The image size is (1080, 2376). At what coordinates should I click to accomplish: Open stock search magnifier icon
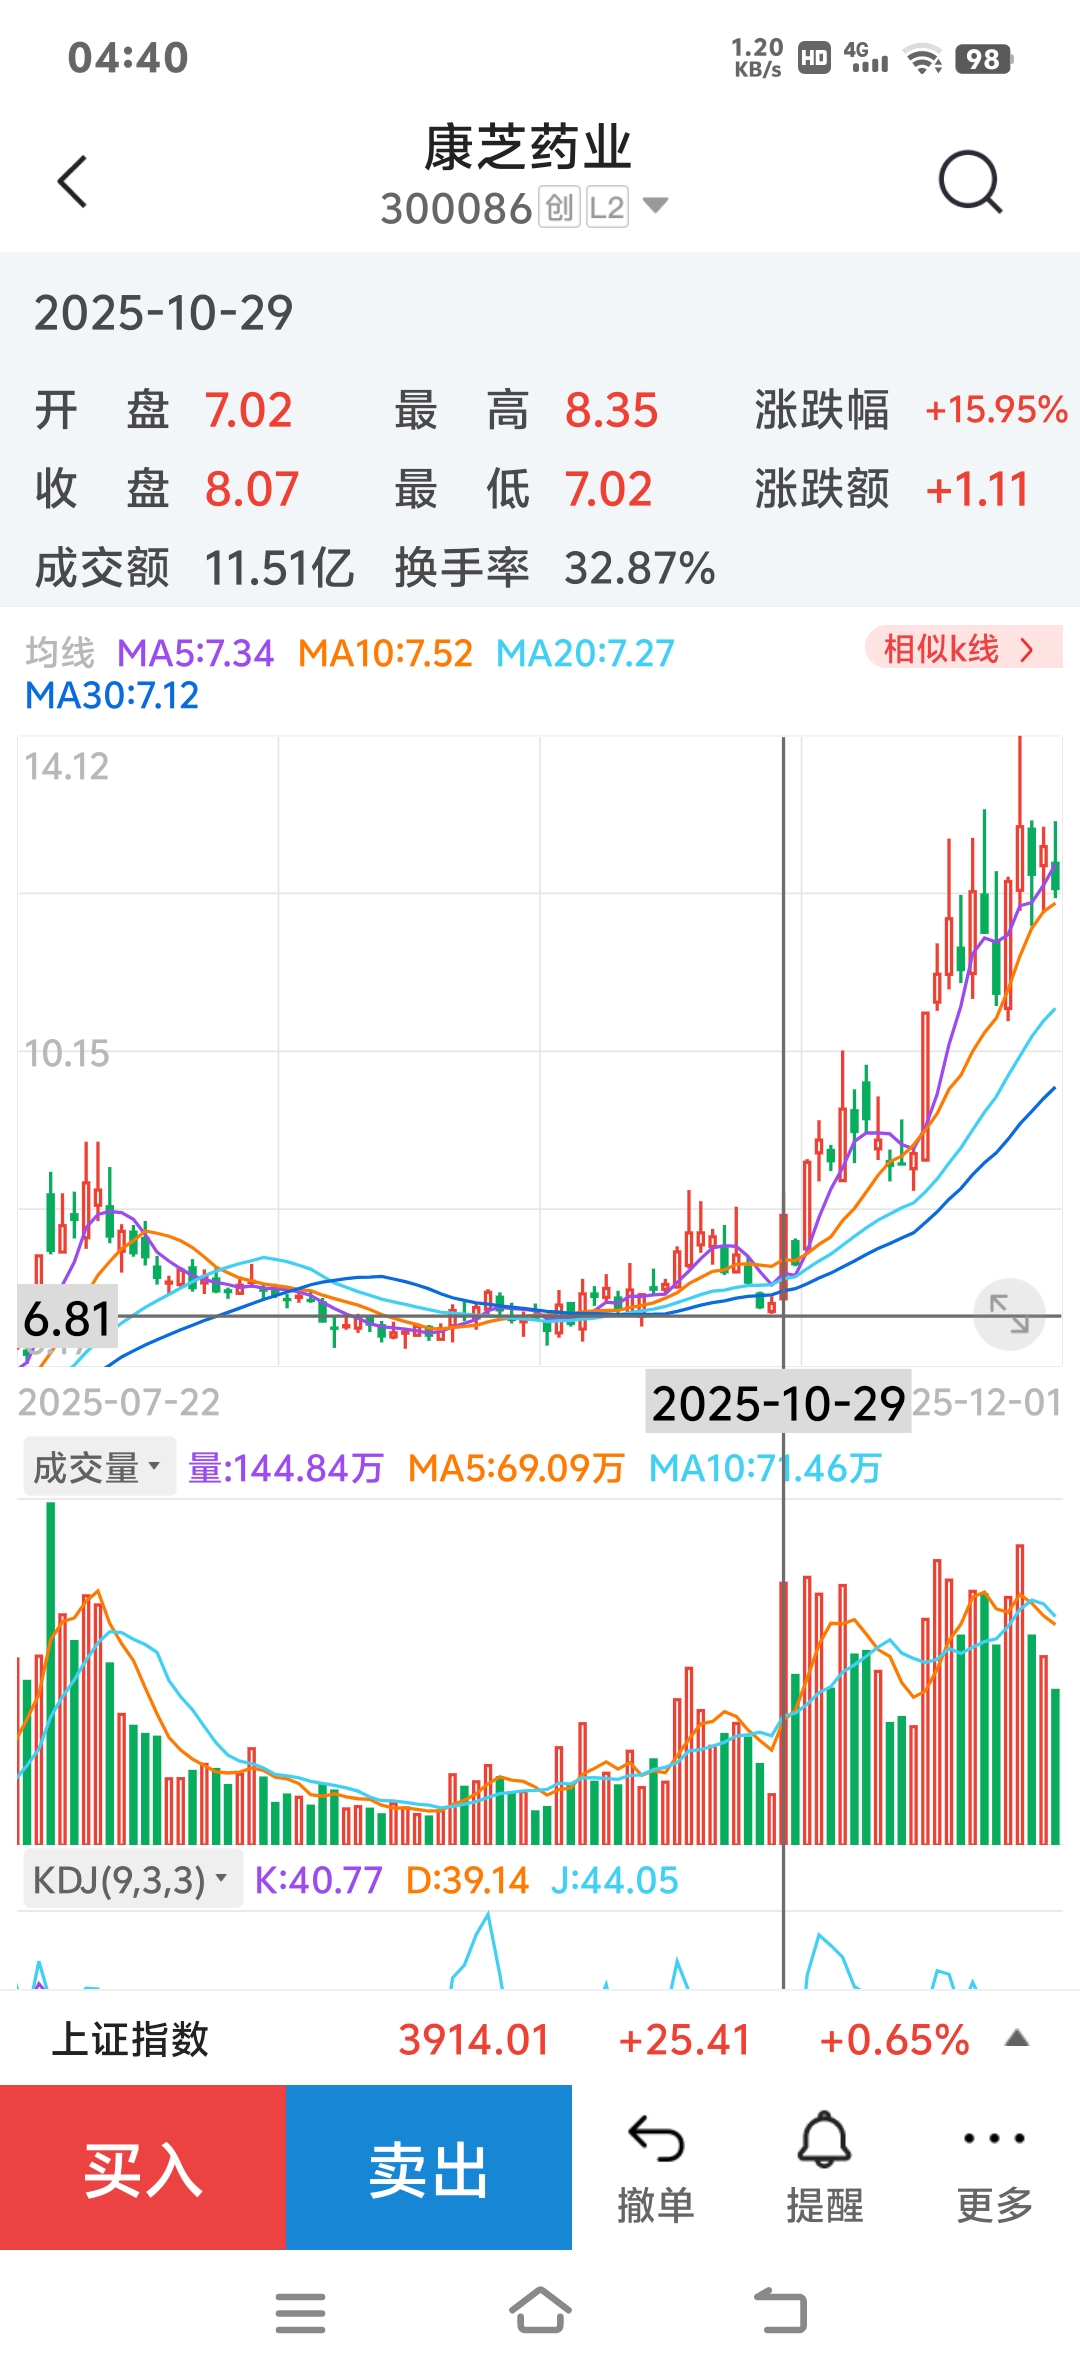[970, 182]
